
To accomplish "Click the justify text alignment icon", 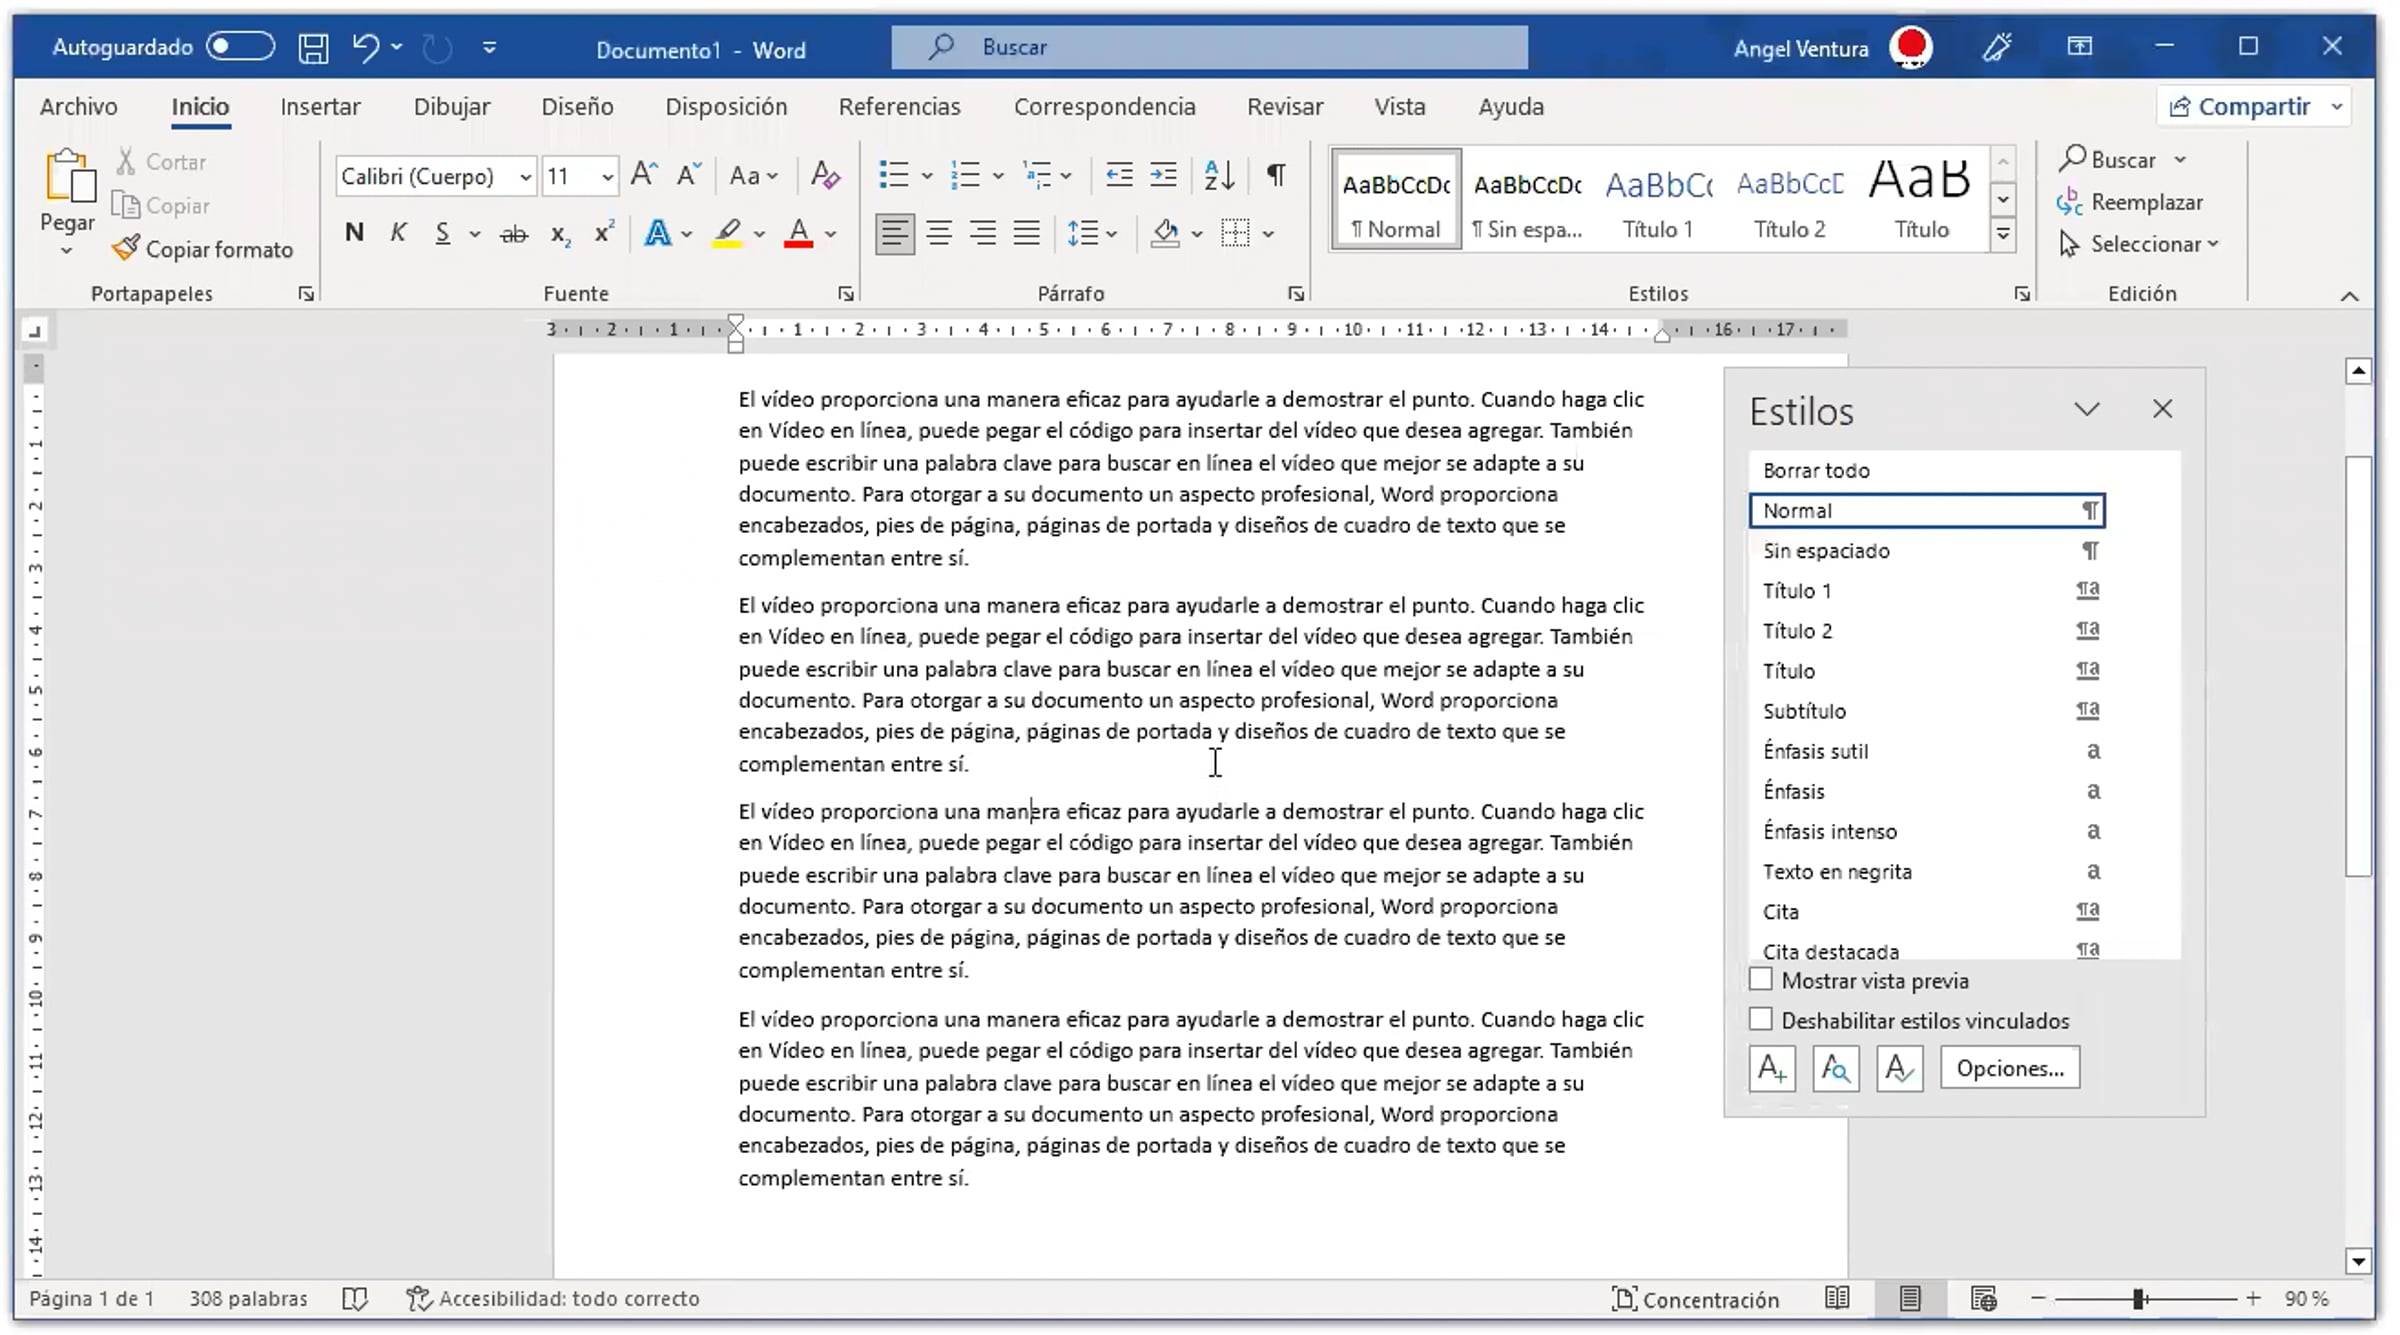I will tap(1027, 233).
